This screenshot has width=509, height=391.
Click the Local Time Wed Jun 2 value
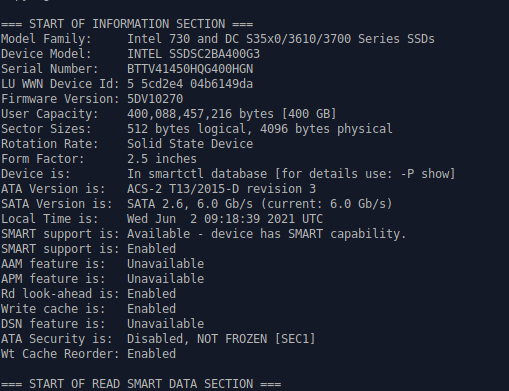tap(225, 219)
